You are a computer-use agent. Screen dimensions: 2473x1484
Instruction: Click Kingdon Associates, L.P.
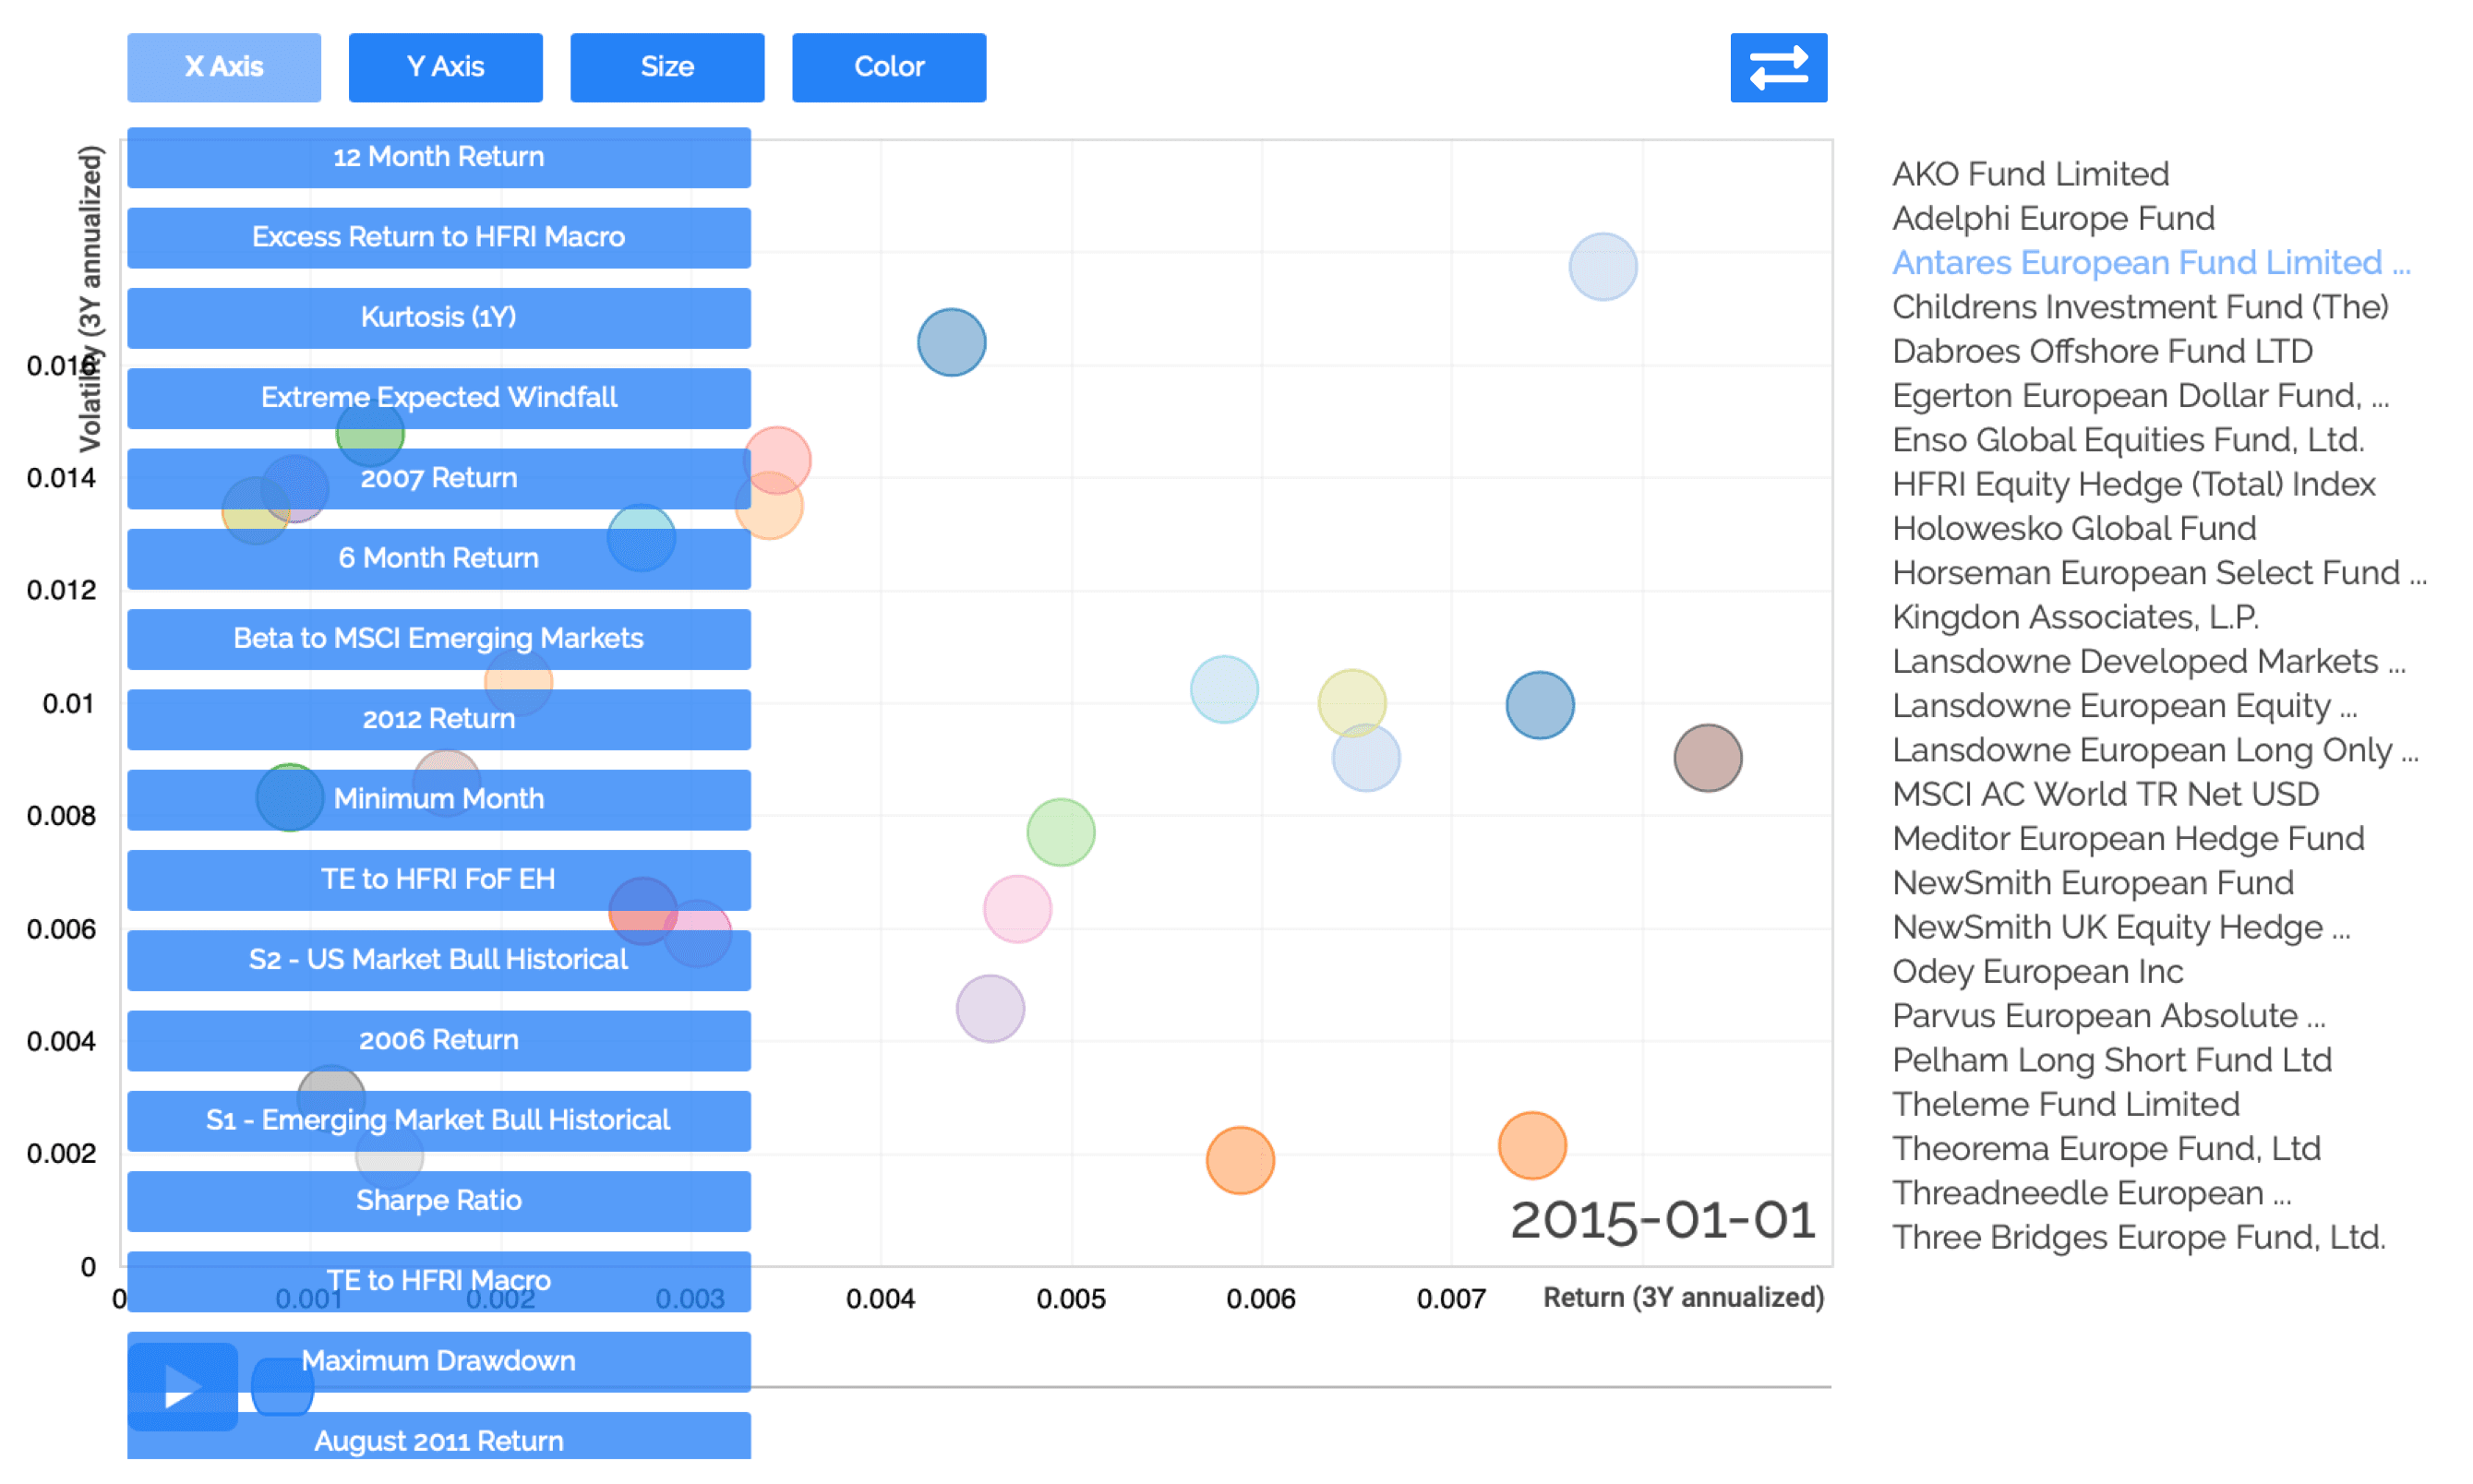pos(2075,617)
